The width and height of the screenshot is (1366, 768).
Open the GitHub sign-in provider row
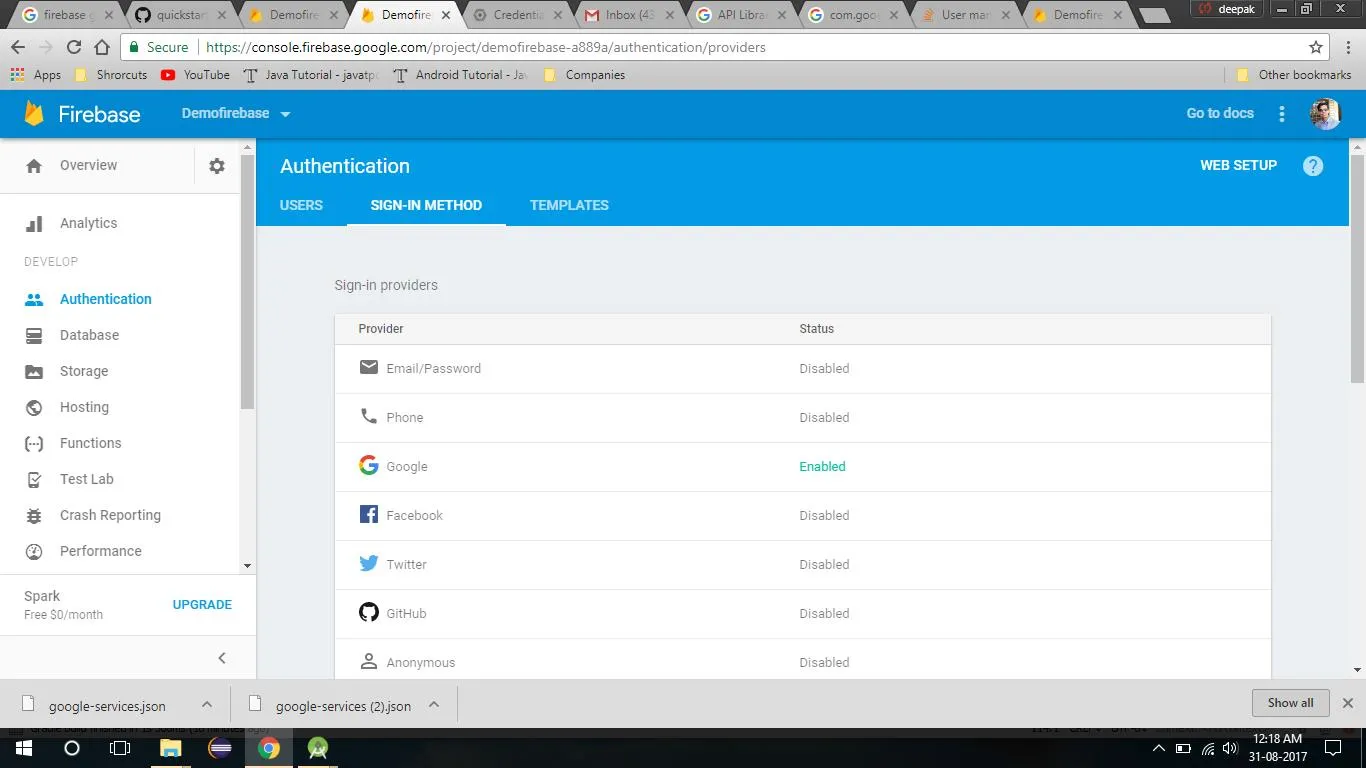point(803,614)
